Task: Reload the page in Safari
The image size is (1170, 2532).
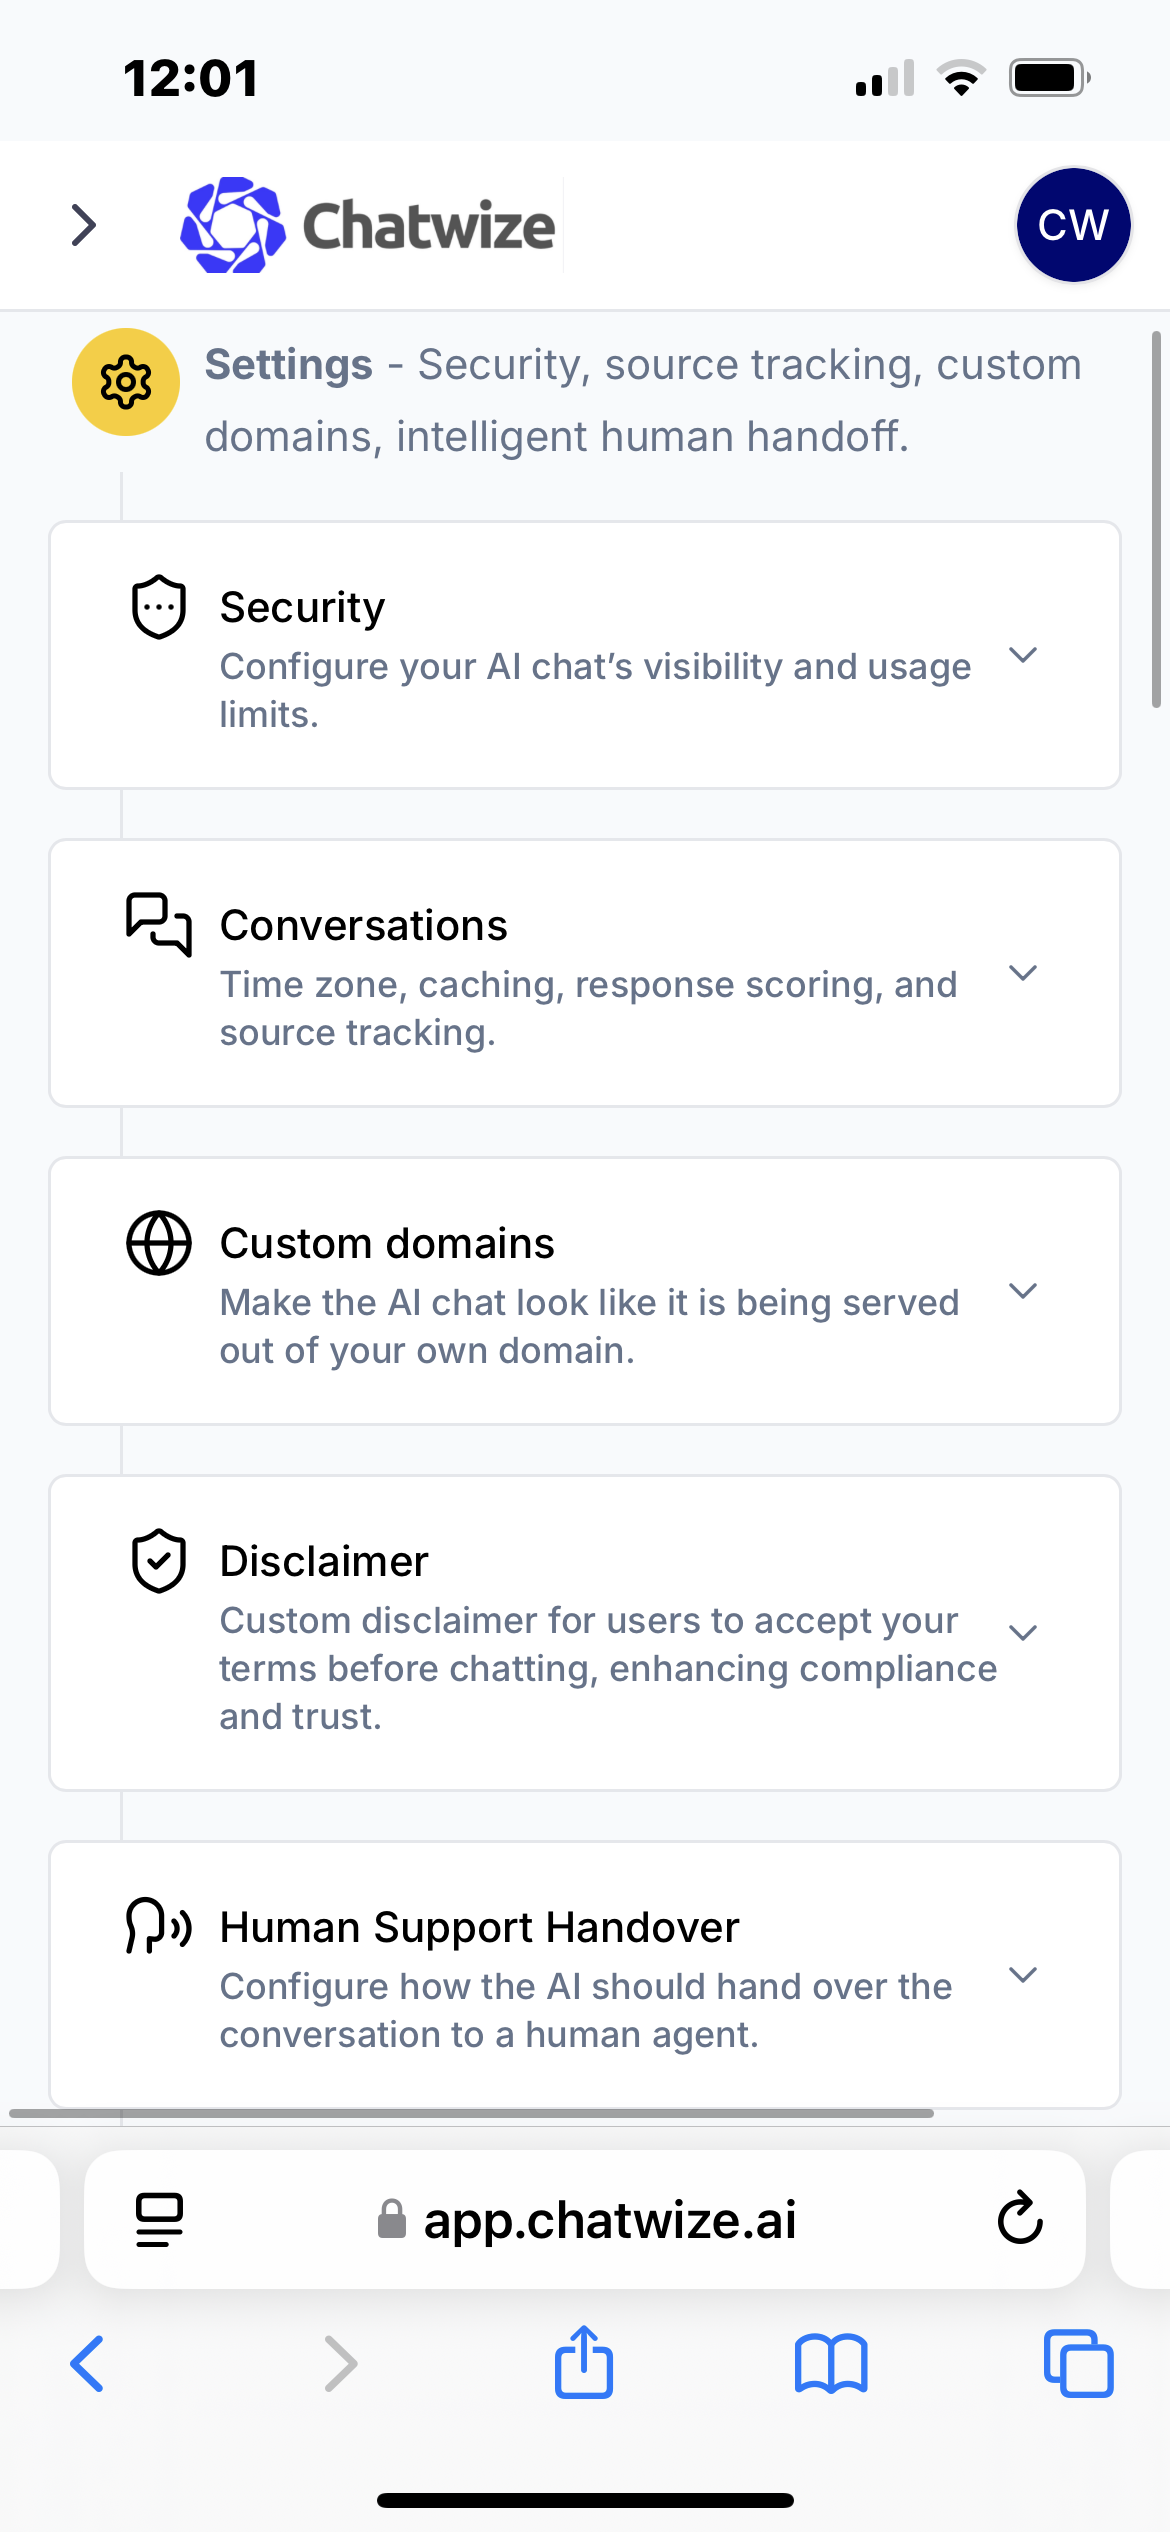Action: pyautogui.click(x=1020, y=2219)
